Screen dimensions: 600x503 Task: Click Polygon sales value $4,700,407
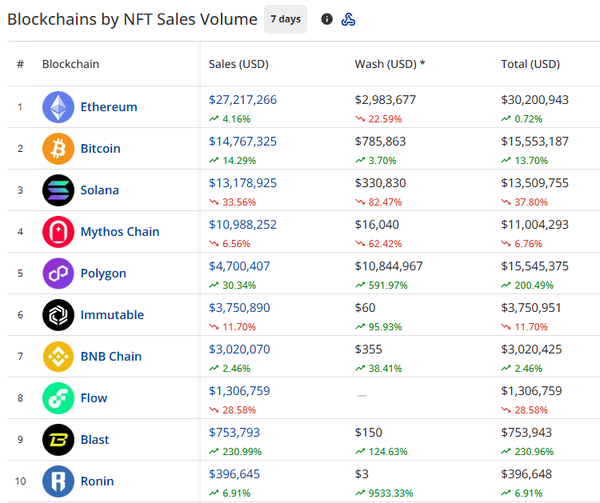(239, 266)
